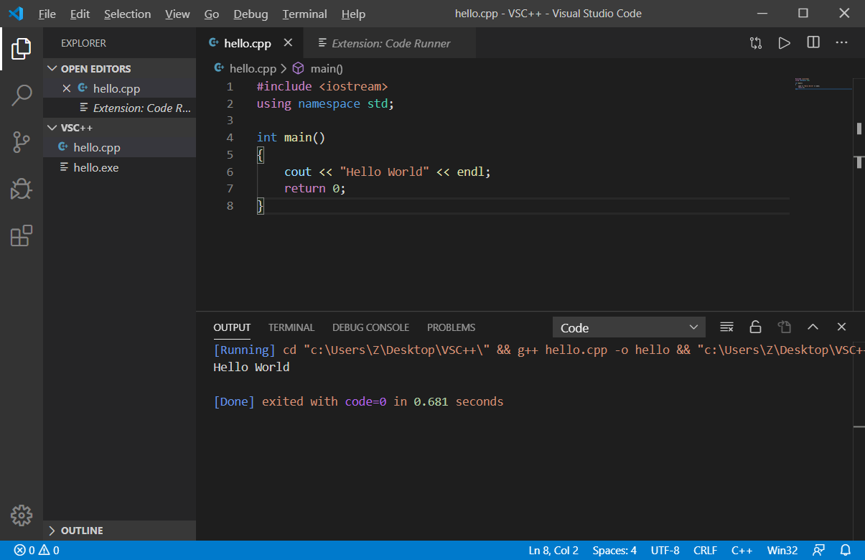865x560 pixels.
Task: Click the VS Code logo icon
Action: (16, 13)
